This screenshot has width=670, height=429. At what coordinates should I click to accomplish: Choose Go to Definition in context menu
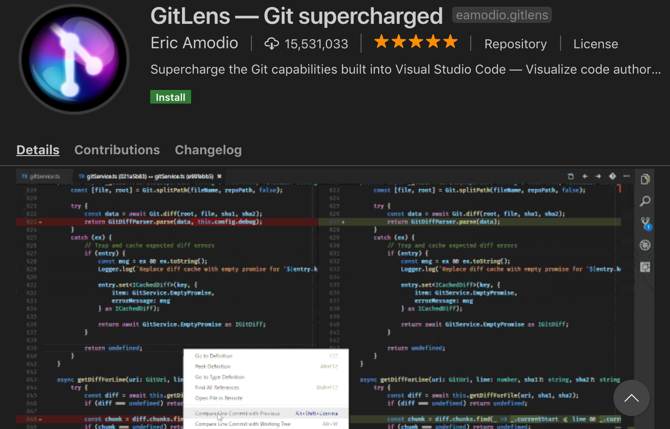(215, 356)
